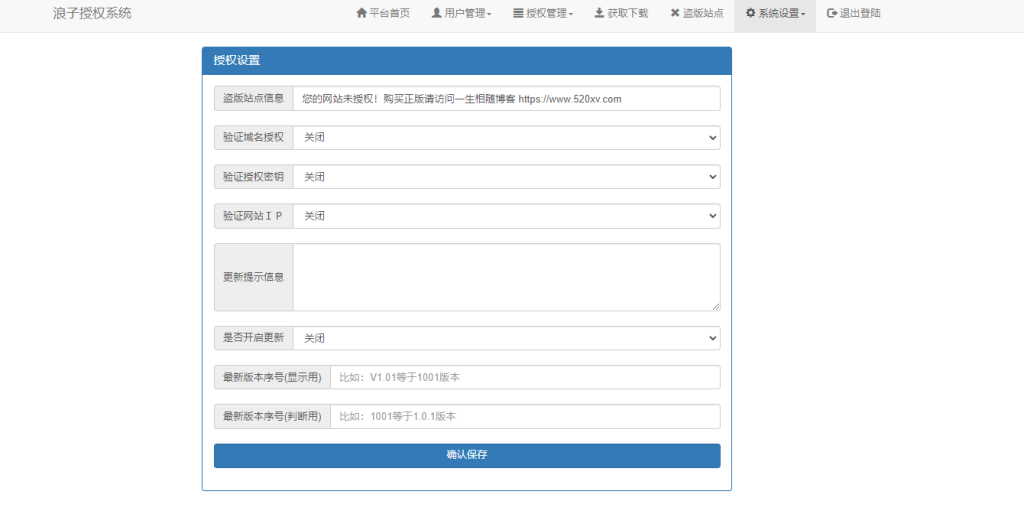Focus the 最新版本序号(判断用) input field

525,417
